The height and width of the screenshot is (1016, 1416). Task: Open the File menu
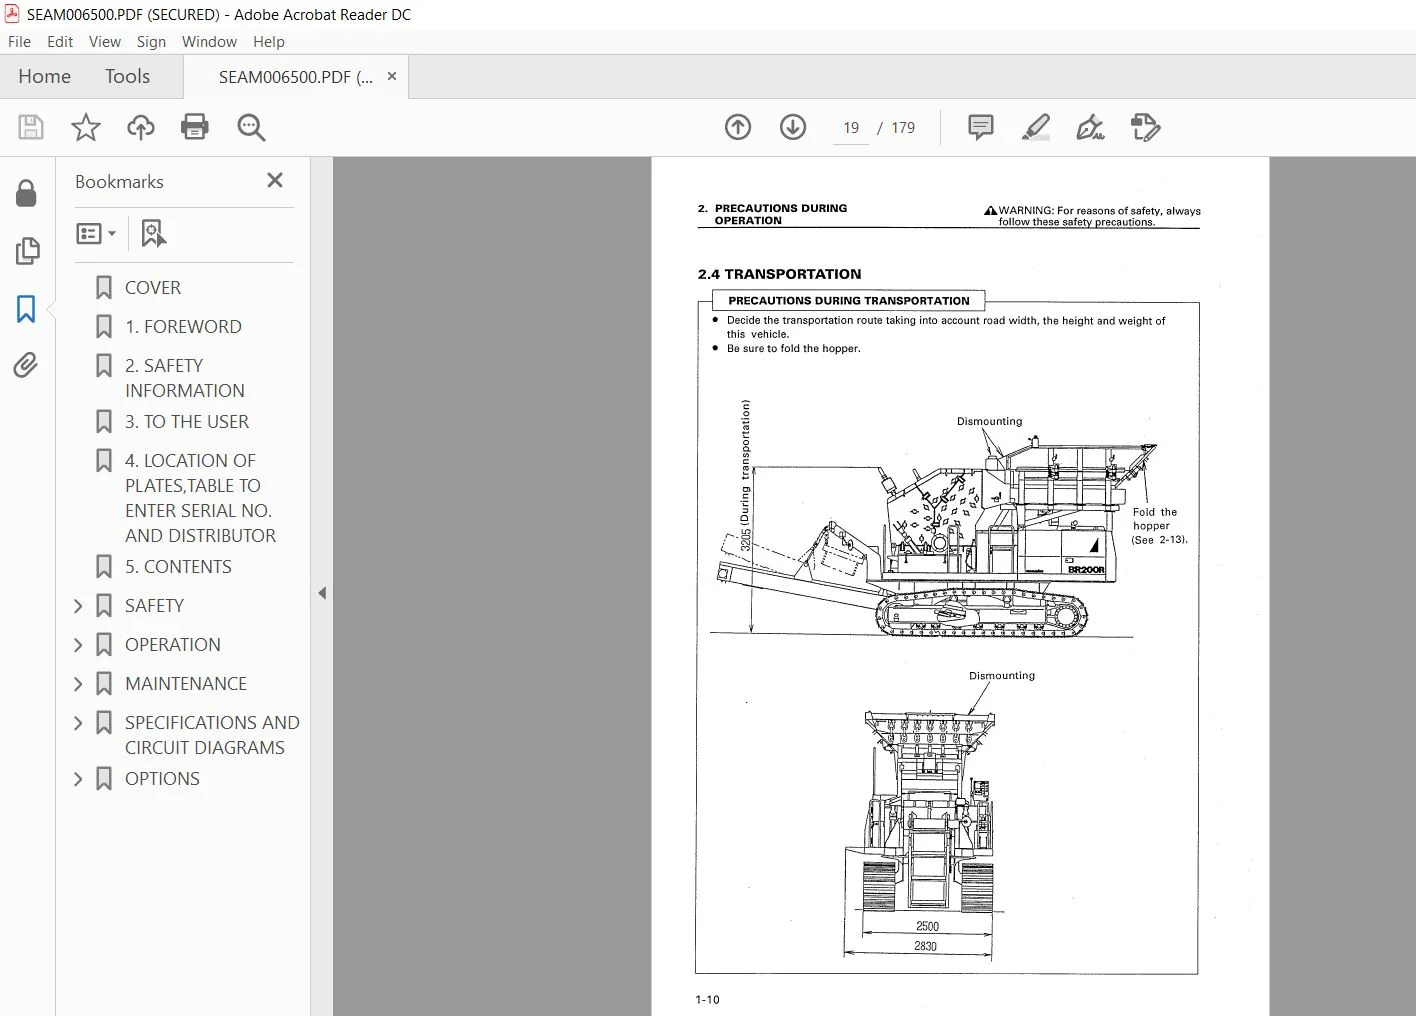(19, 42)
